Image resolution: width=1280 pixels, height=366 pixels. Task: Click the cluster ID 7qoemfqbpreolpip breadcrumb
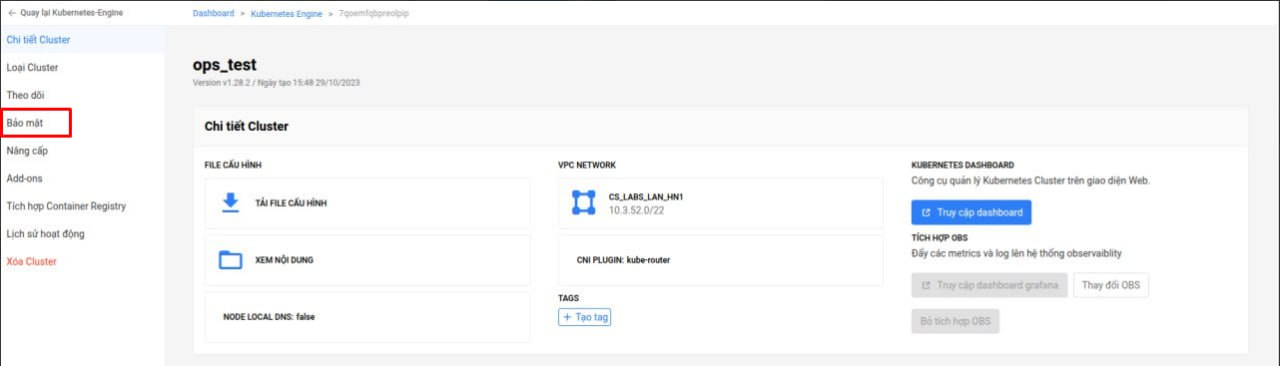click(374, 13)
